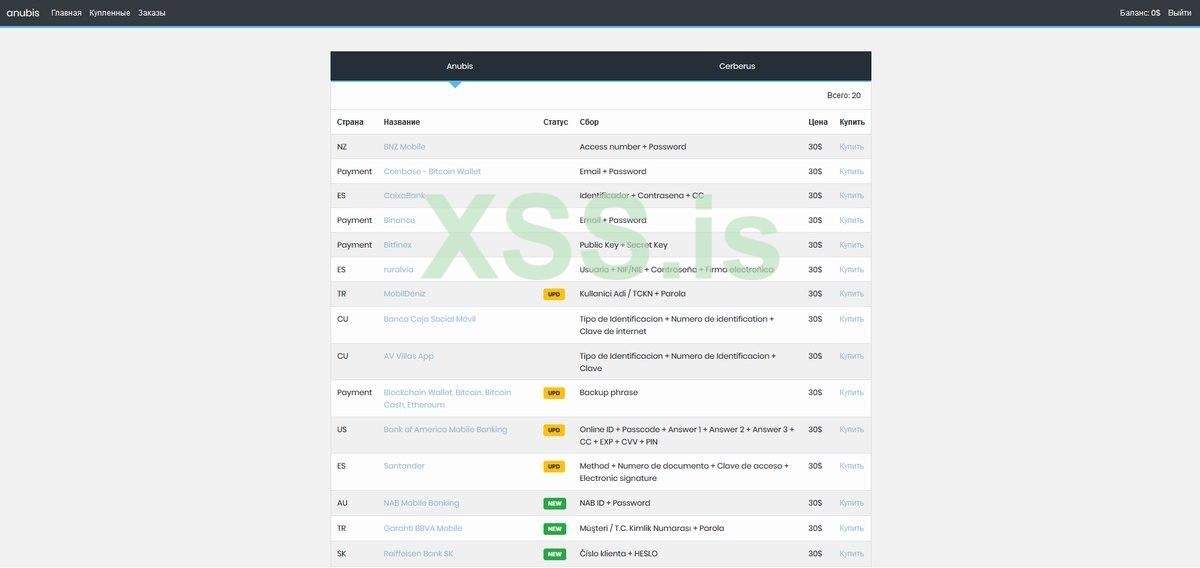Open the NAB Mobile Banking entry
Viewport: 1200px width, 568px height.
421,503
